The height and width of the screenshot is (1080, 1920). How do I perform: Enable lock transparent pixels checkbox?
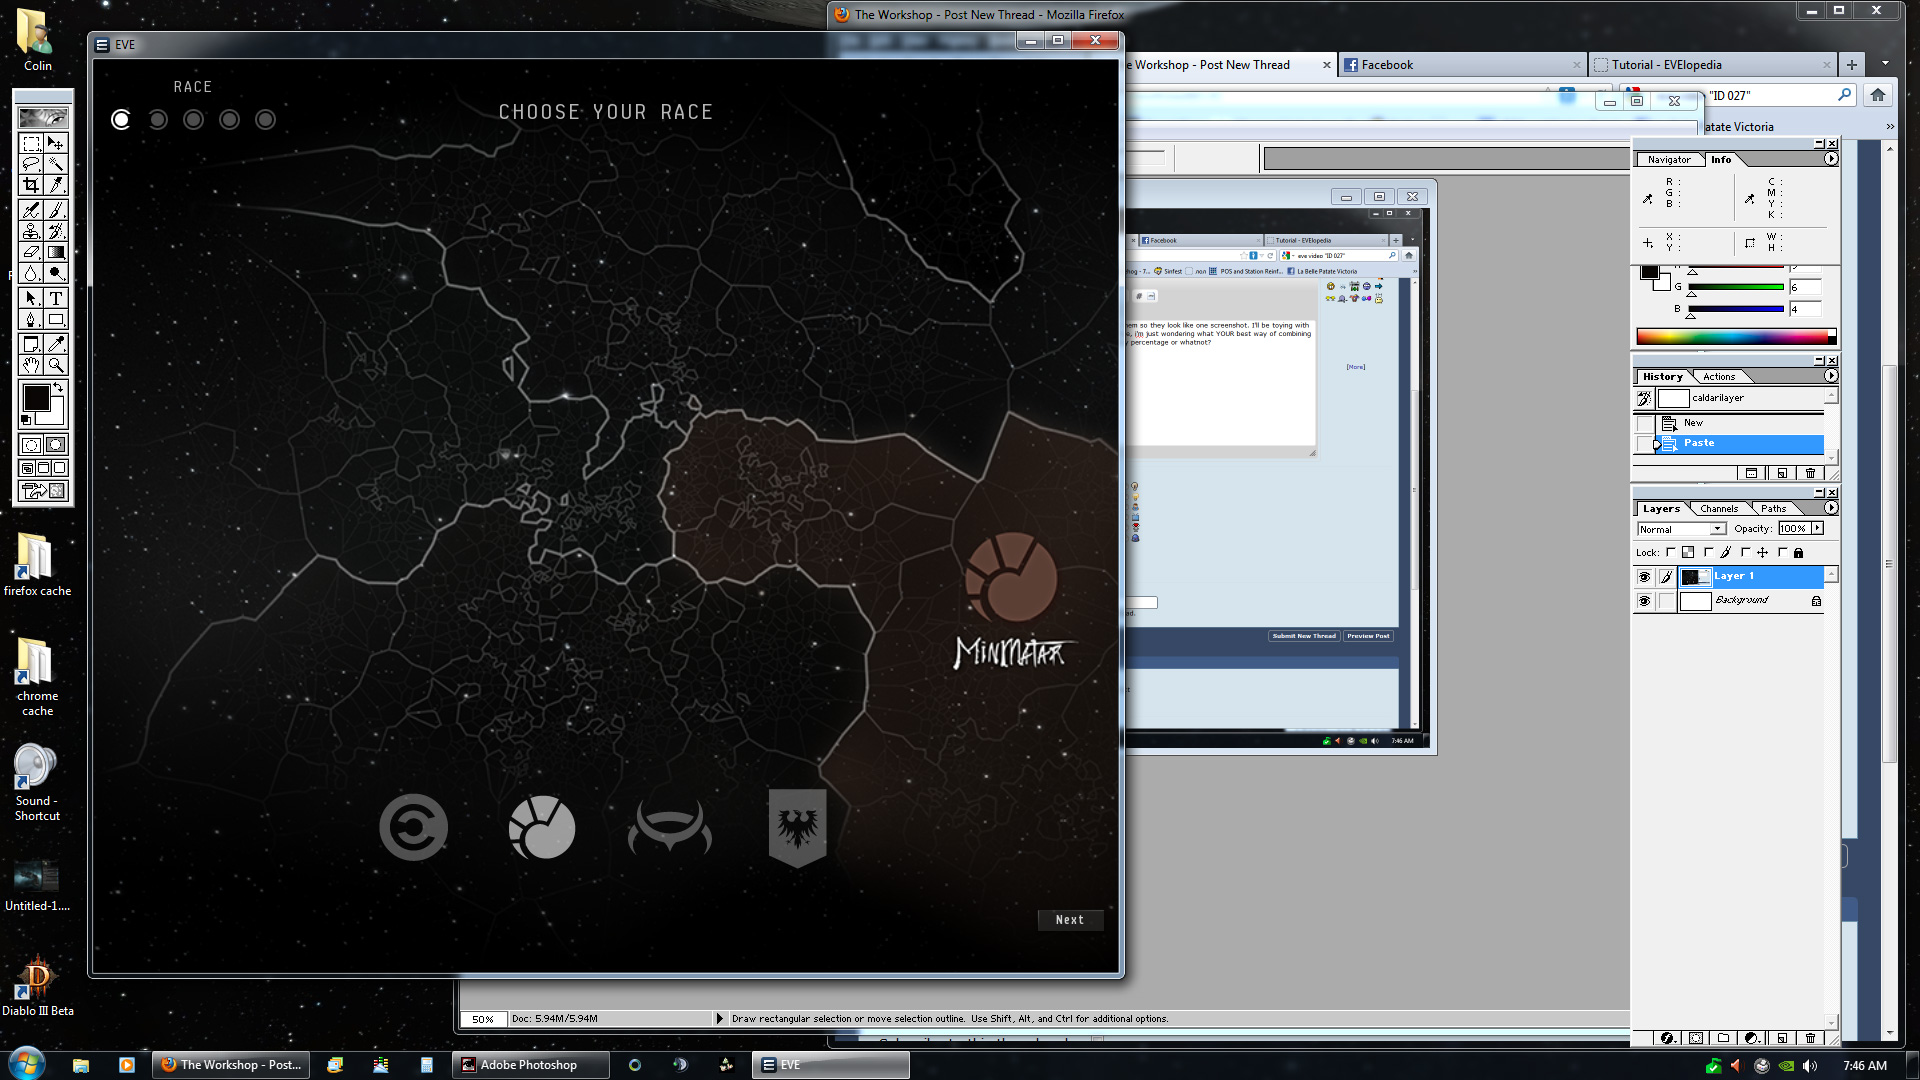(x=1671, y=552)
